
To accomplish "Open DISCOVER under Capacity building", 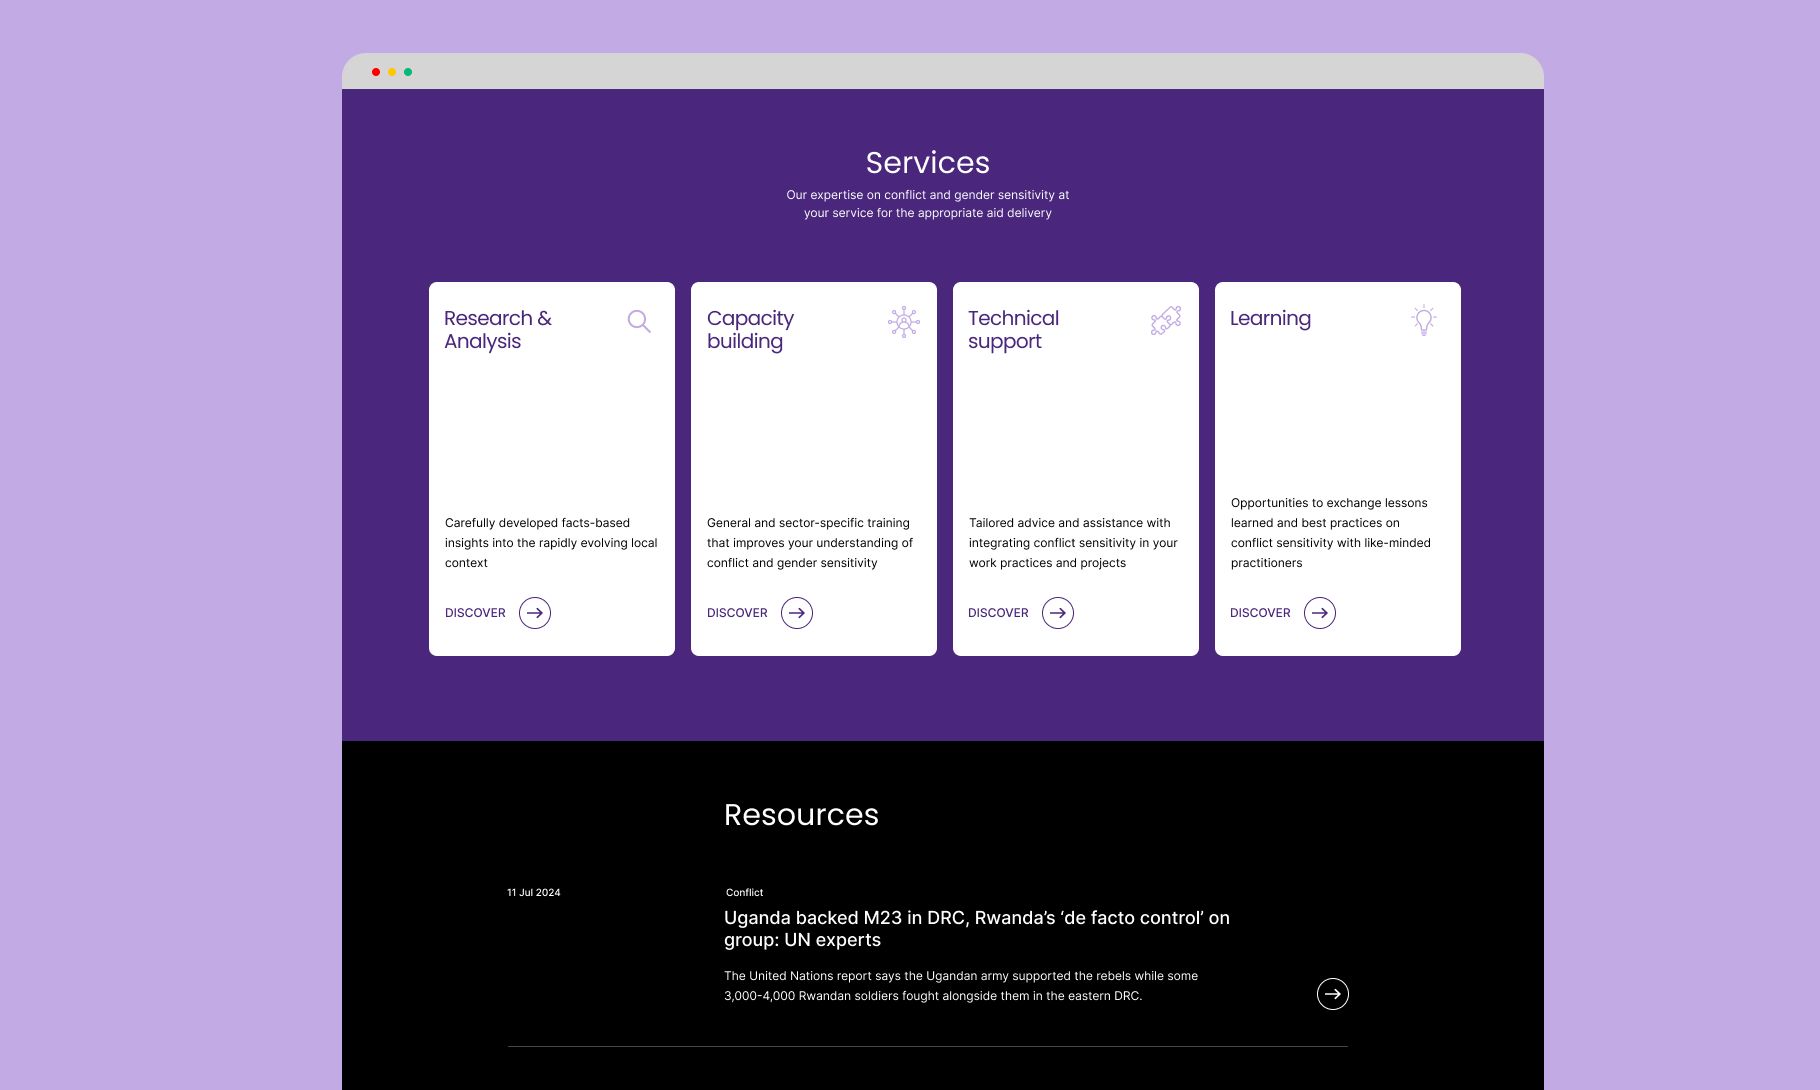I will pyautogui.click(x=737, y=613).
